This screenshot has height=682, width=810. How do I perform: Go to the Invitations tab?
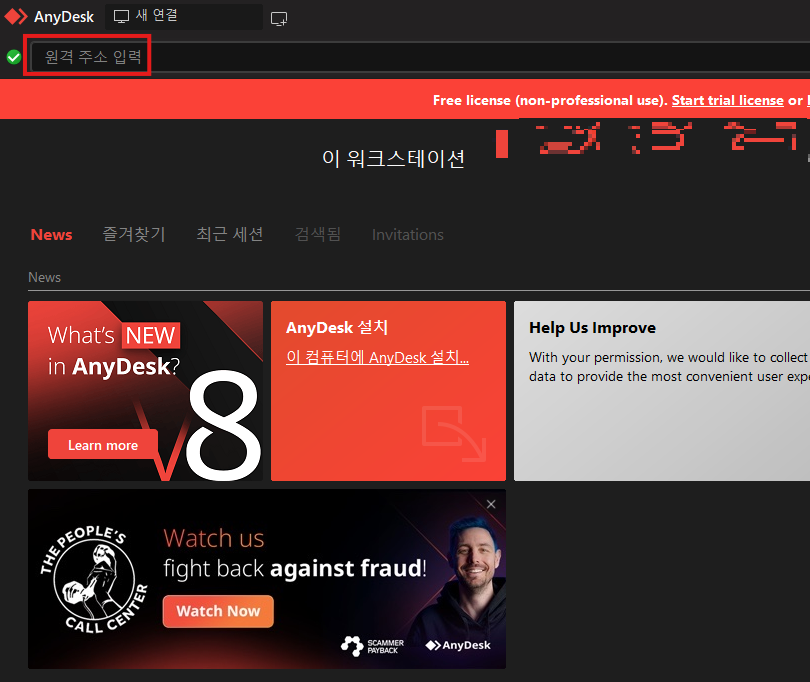coord(408,235)
